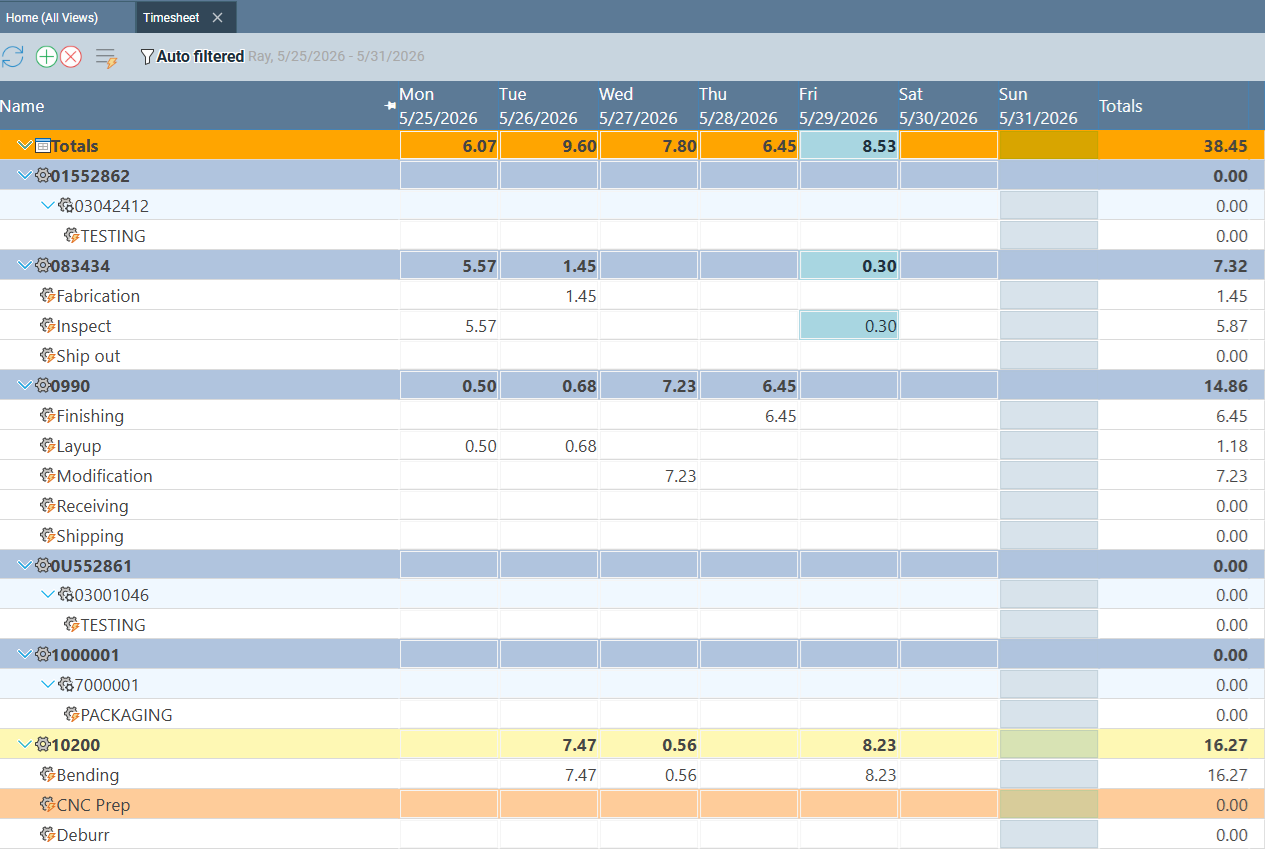Click the Shipping row operation icon
Viewport: 1265px width, 849px height.
point(47,536)
